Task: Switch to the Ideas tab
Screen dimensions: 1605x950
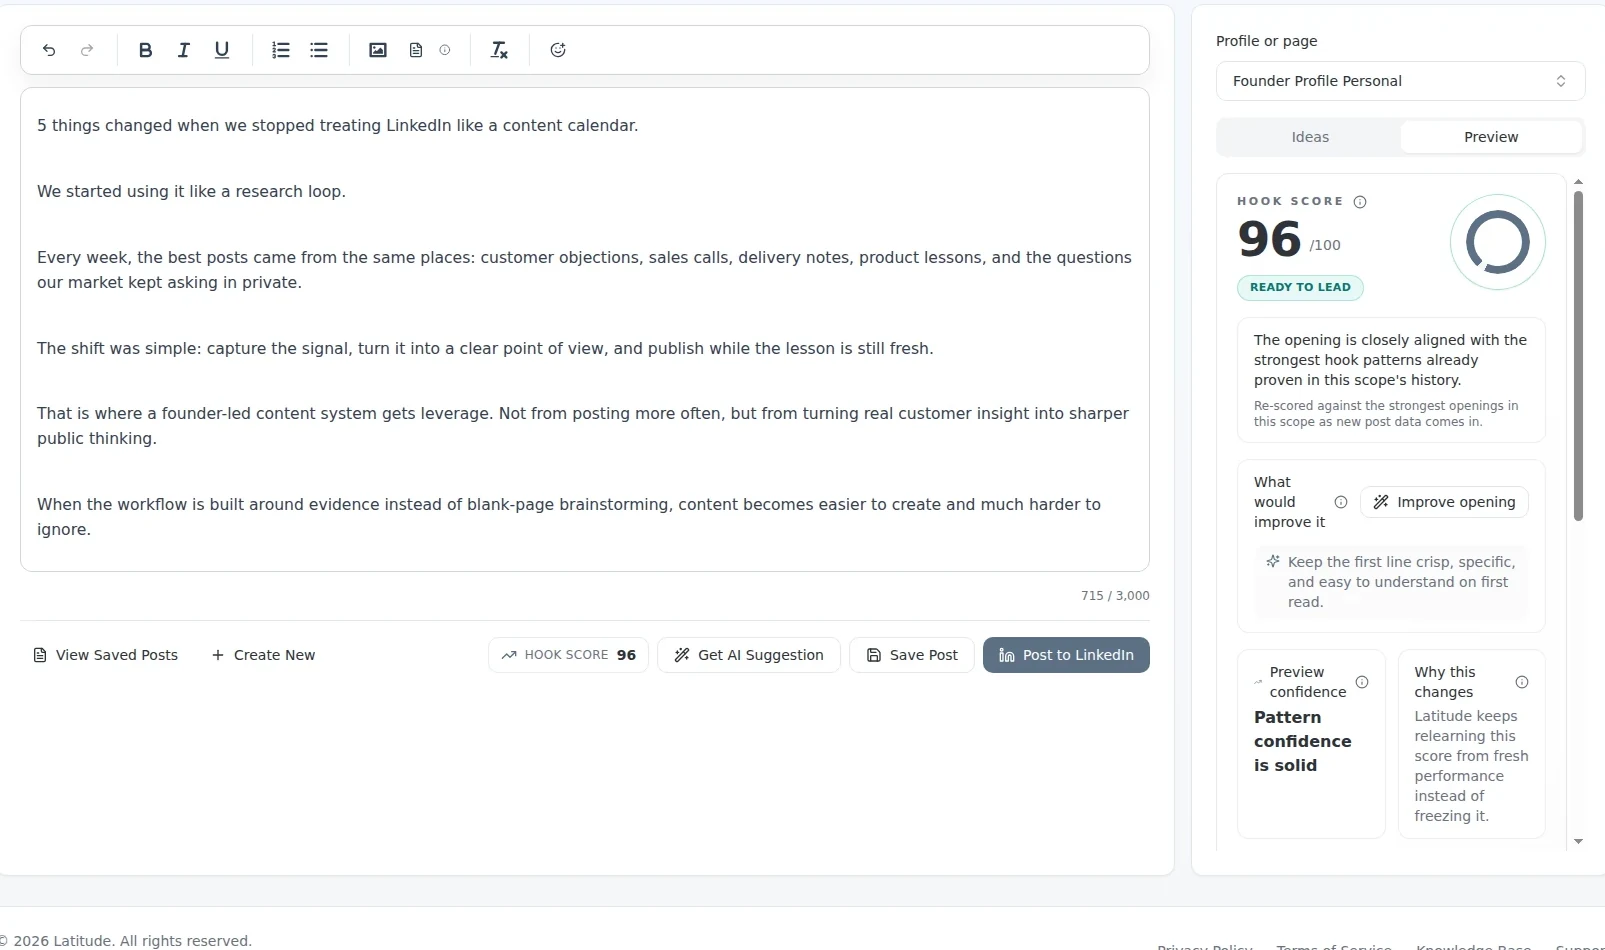Action: coord(1310,137)
